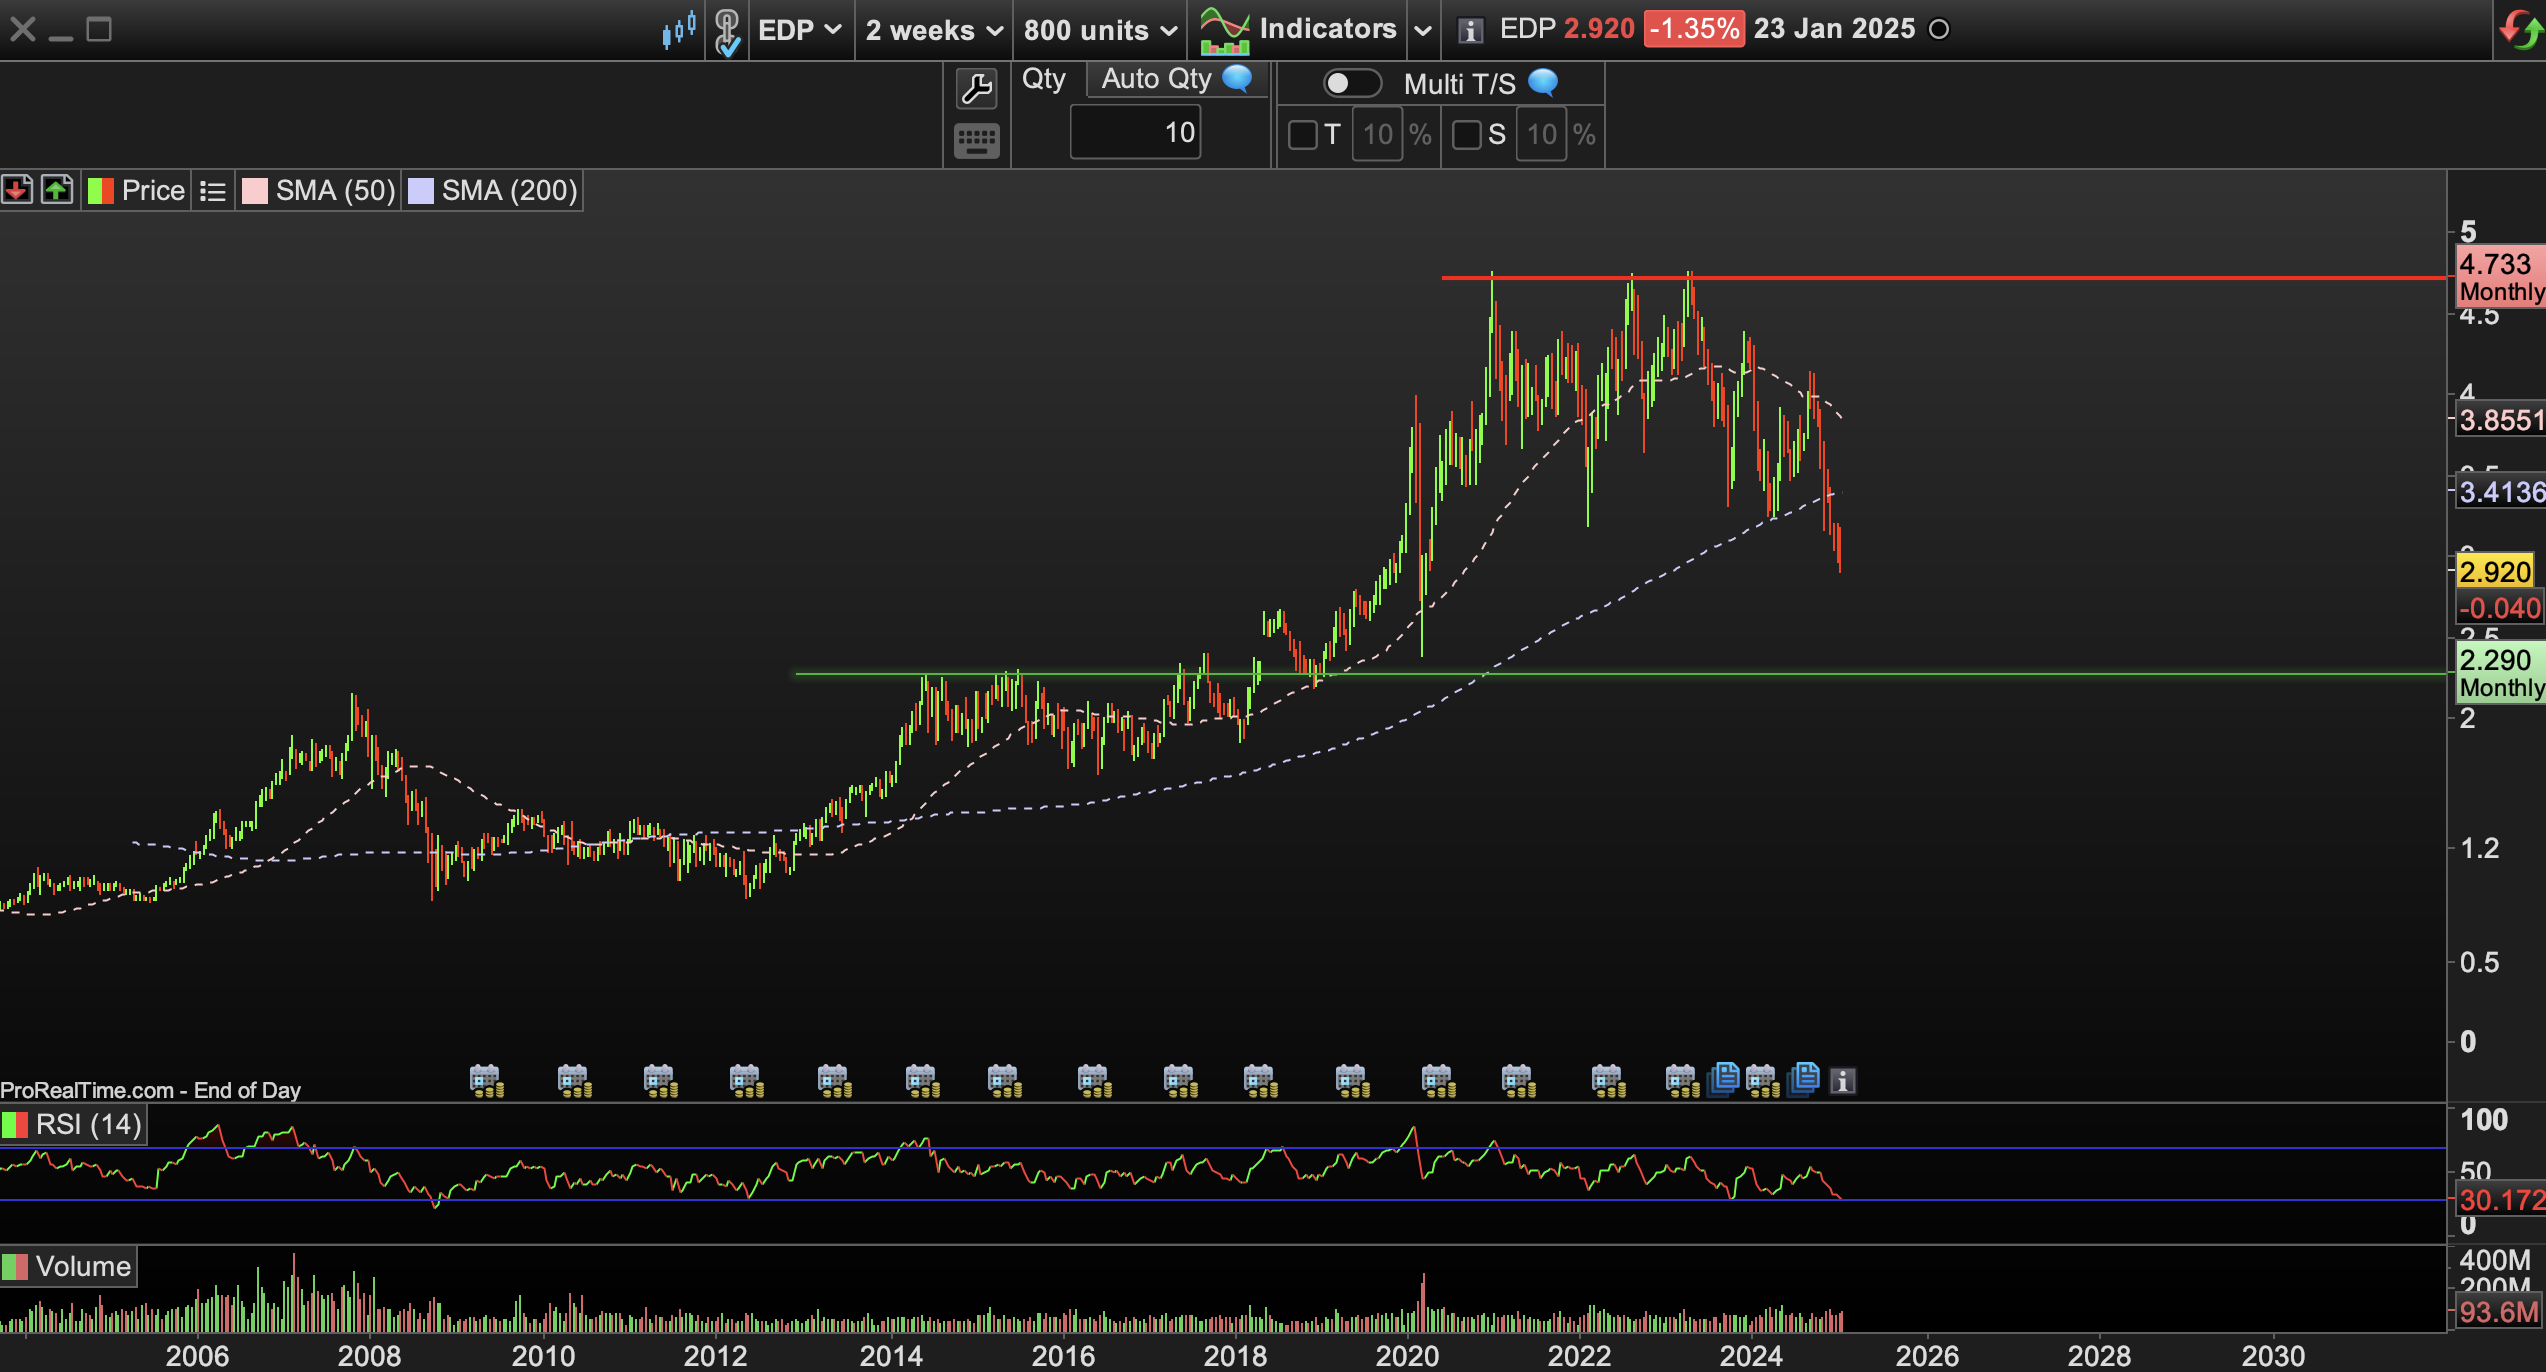The image size is (2546, 1372).
Task: Toggle the Multi T/S switch
Action: [x=1351, y=83]
